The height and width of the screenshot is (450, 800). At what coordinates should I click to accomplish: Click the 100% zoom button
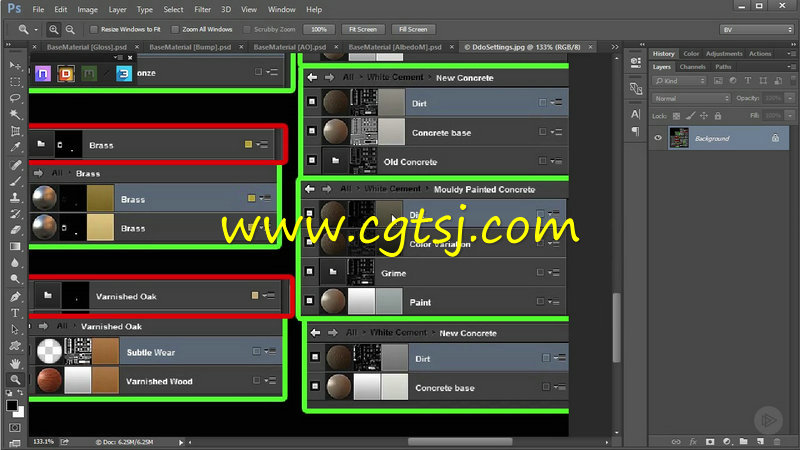(x=319, y=30)
